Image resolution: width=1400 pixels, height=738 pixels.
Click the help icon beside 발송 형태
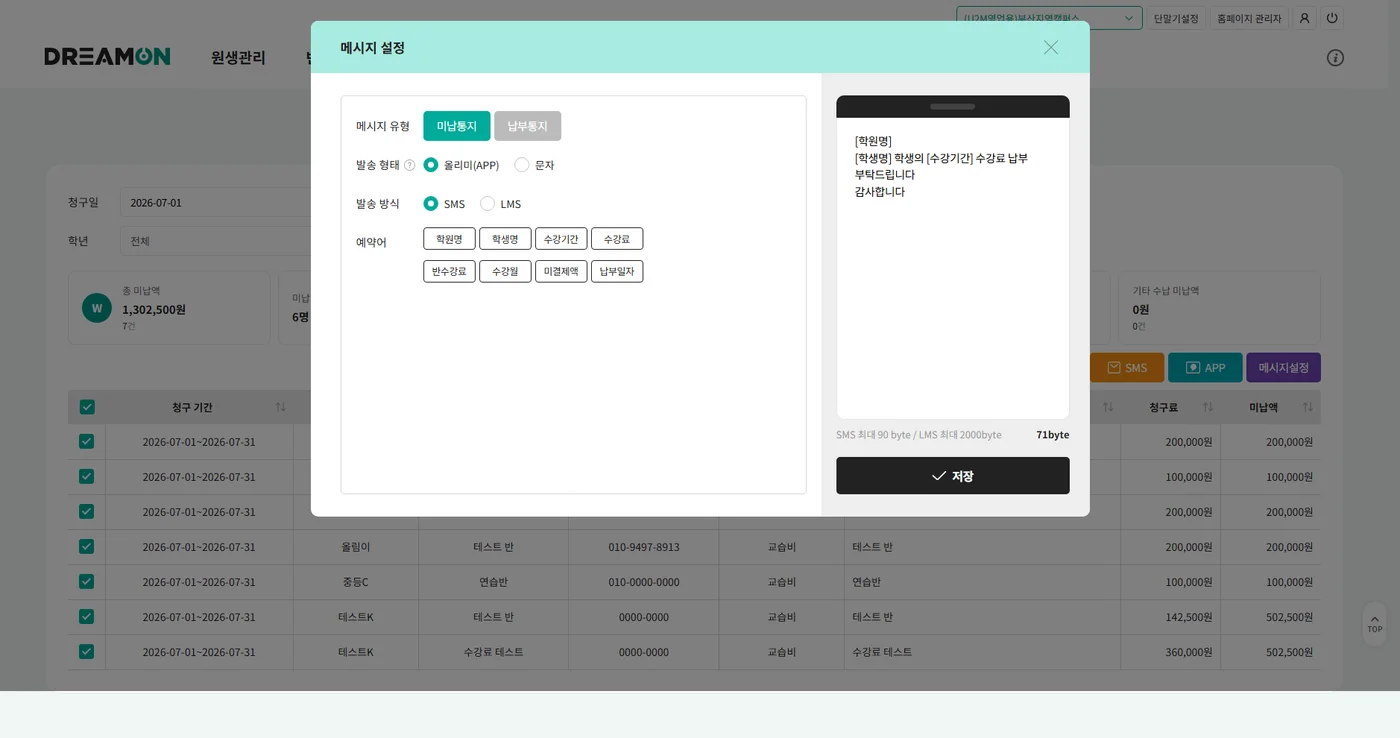pyautogui.click(x=409, y=165)
